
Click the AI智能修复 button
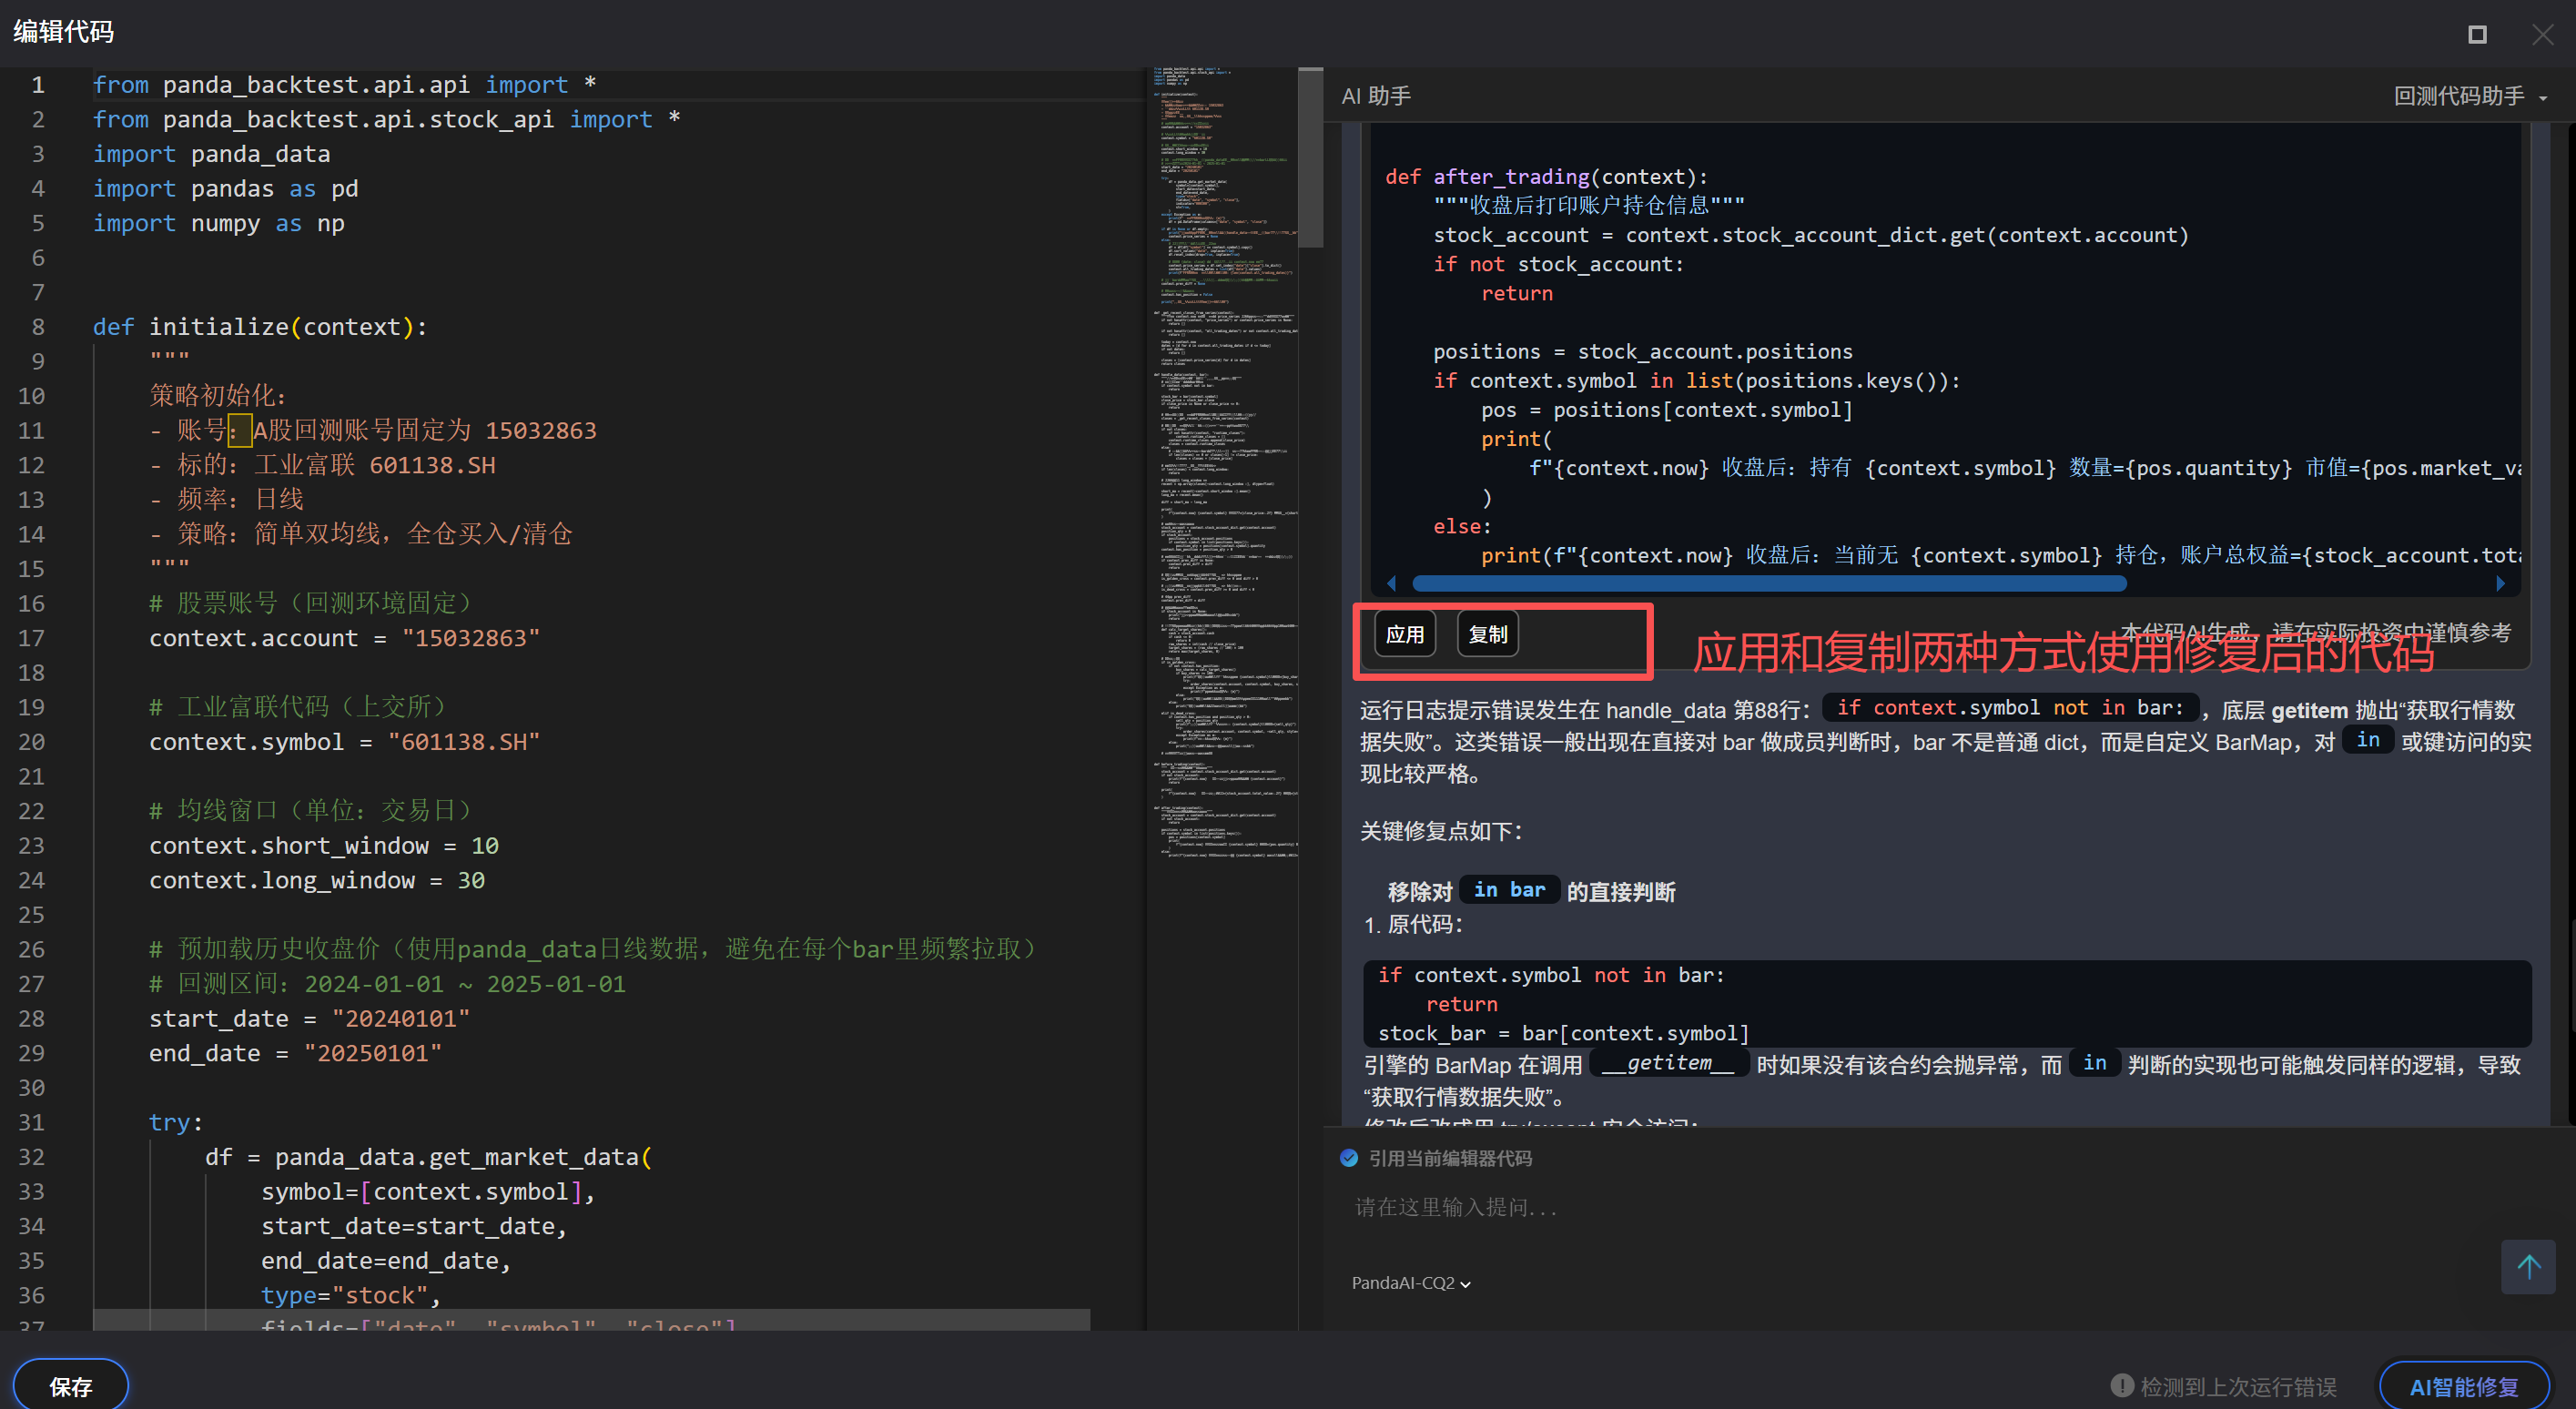click(2463, 1386)
